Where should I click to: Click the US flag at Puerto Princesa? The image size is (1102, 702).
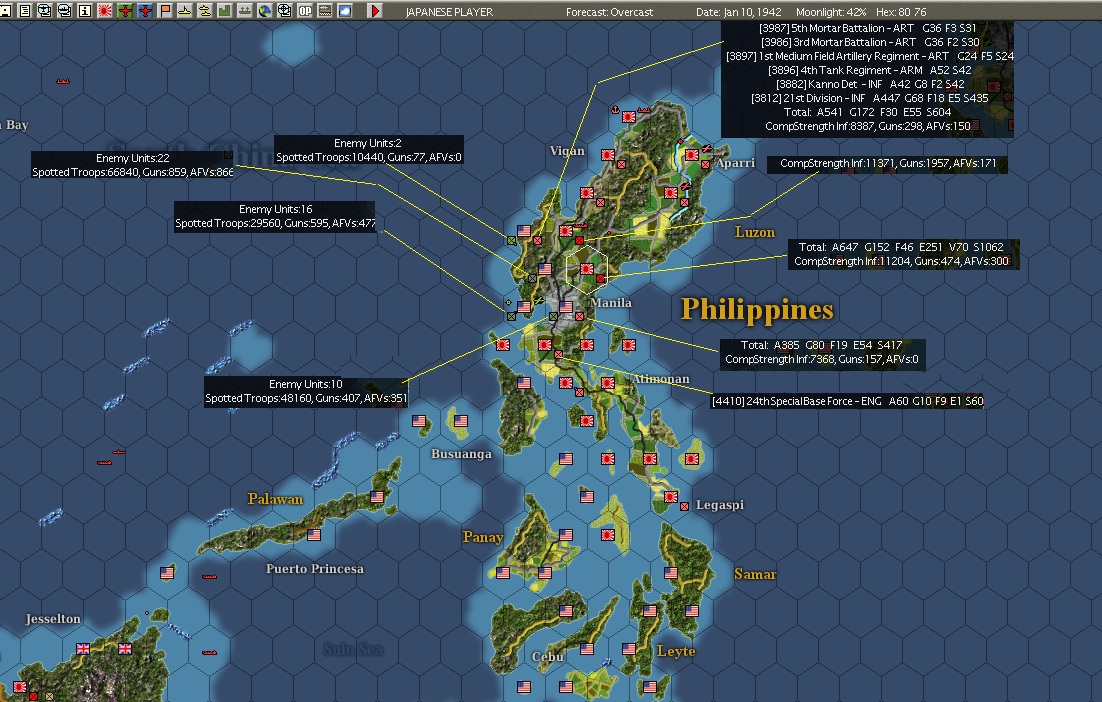pyautogui.click(x=314, y=535)
